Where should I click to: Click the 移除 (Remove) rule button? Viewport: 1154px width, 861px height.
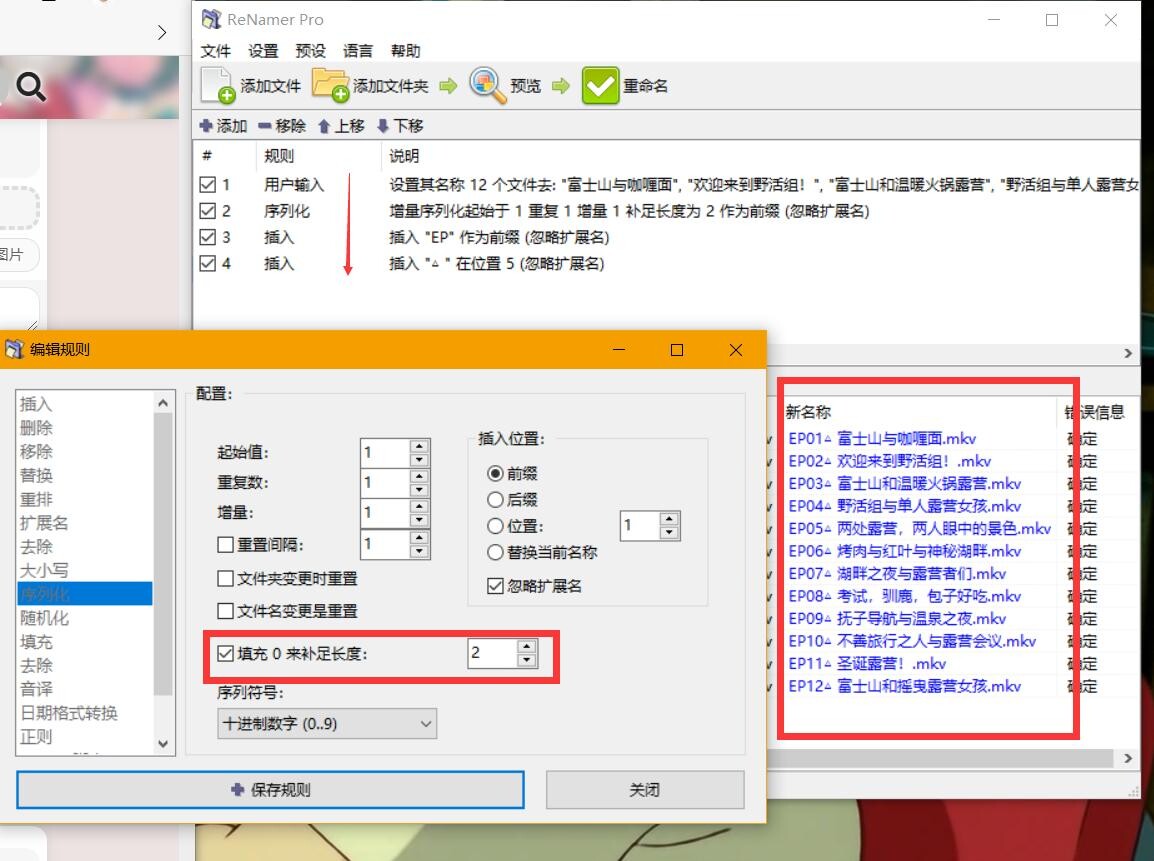pos(264,126)
